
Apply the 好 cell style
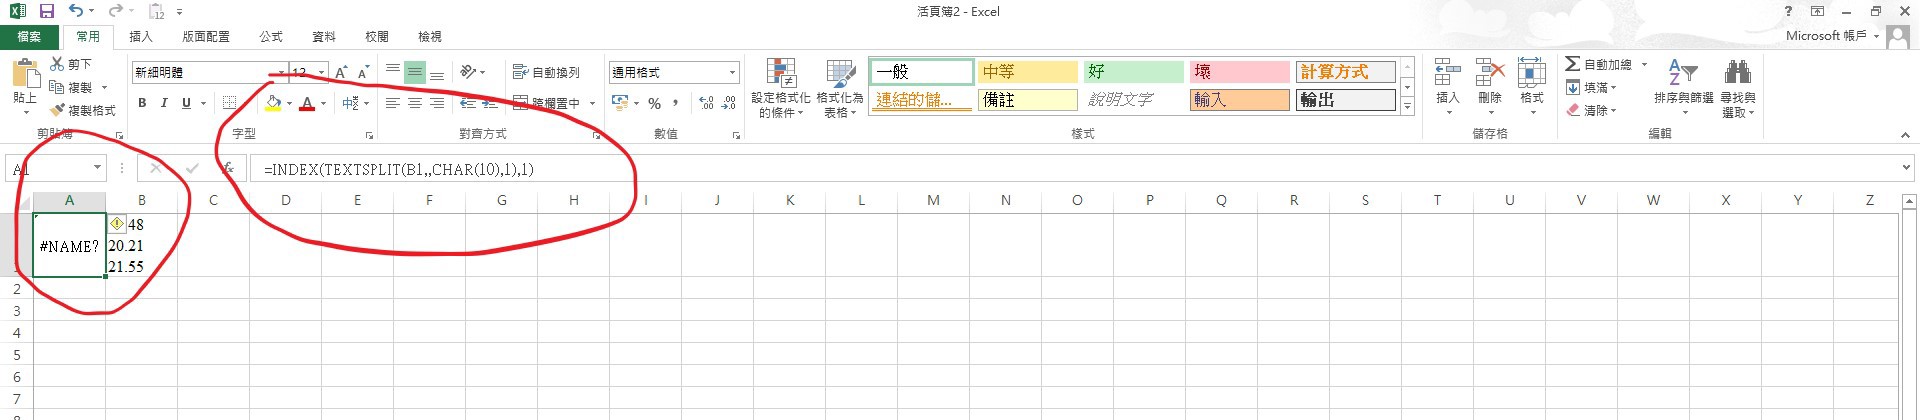tap(1133, 72)
